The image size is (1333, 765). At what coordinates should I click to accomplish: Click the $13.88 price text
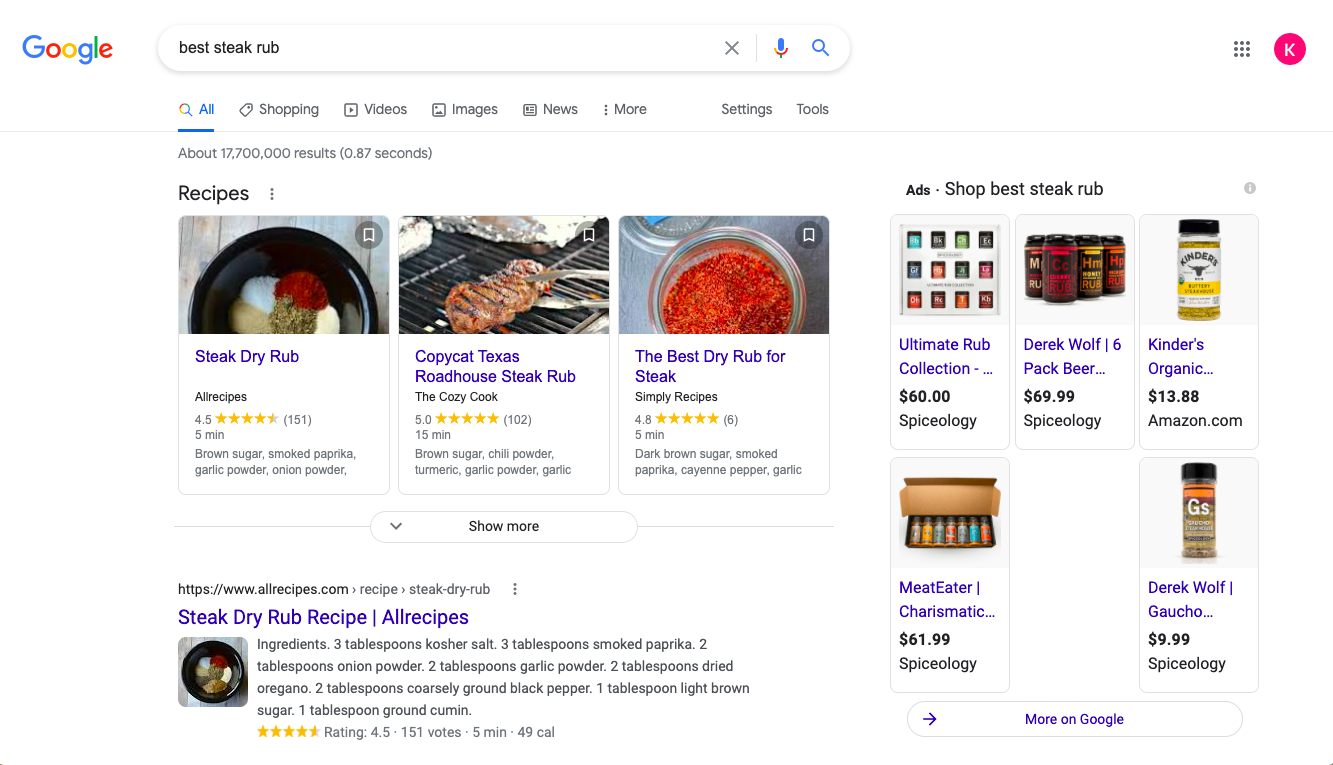(x=1173, y=397)
